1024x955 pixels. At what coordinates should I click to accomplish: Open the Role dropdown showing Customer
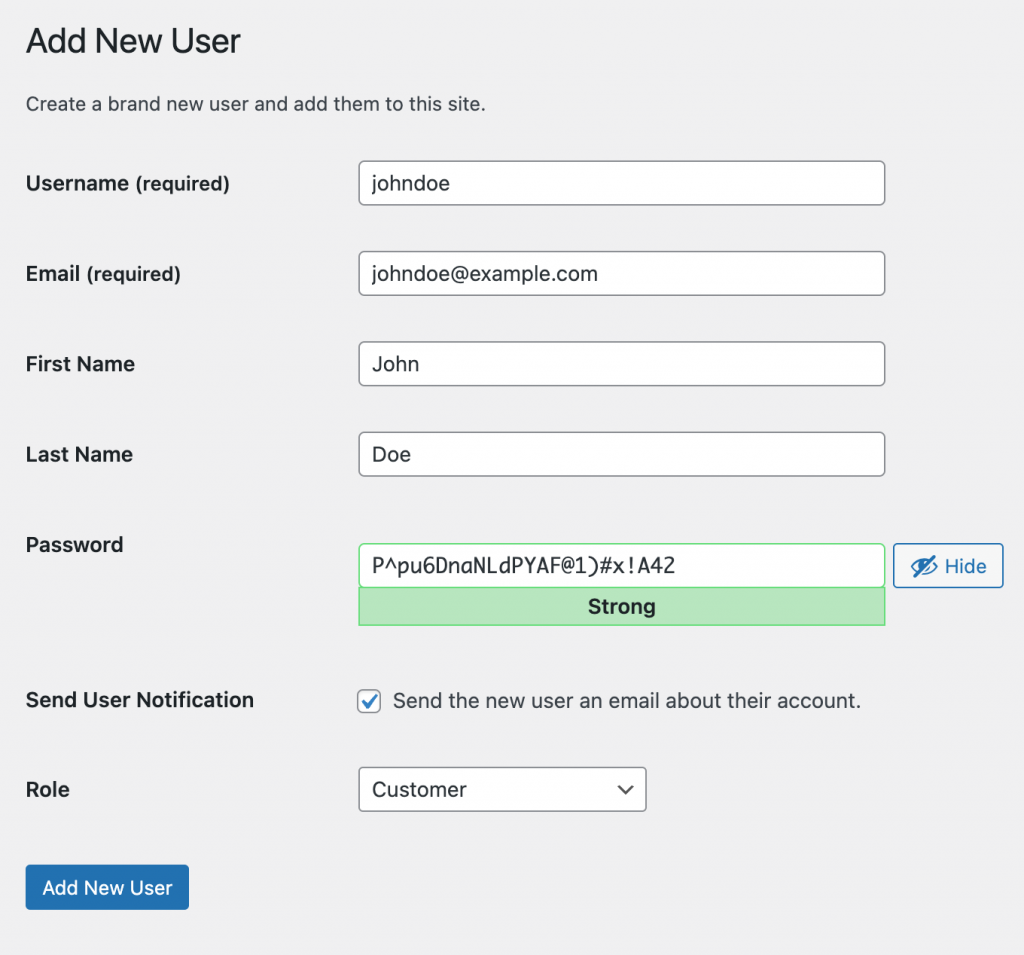tap(502, 789)
